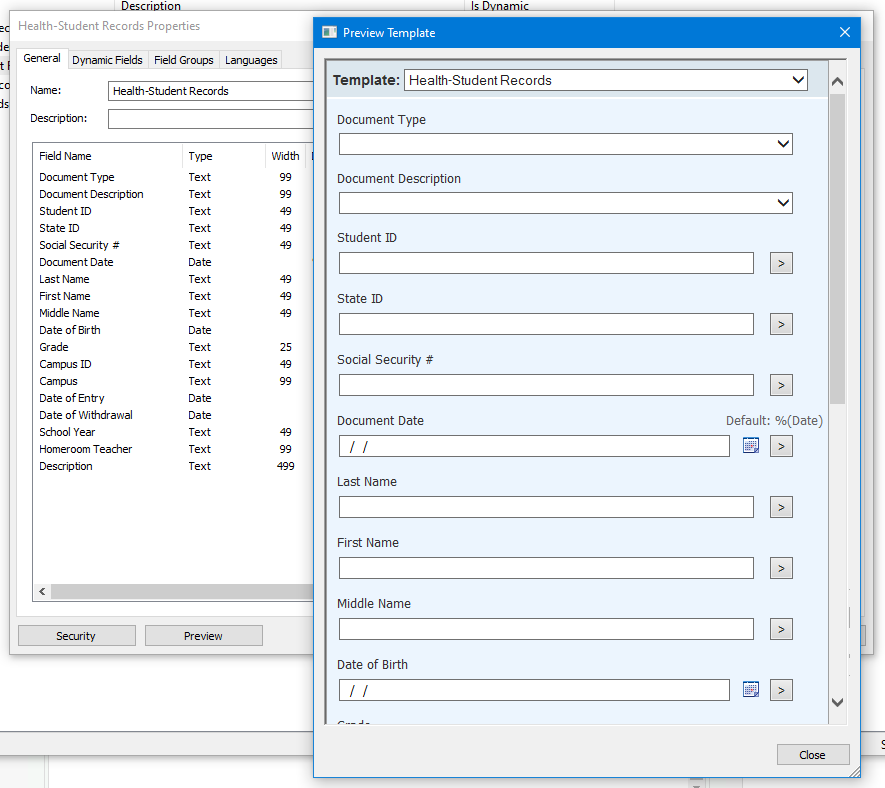This screenshot has width=885, height=788.
Task: Select the Last Name row in field list
Action: (172, 279)
